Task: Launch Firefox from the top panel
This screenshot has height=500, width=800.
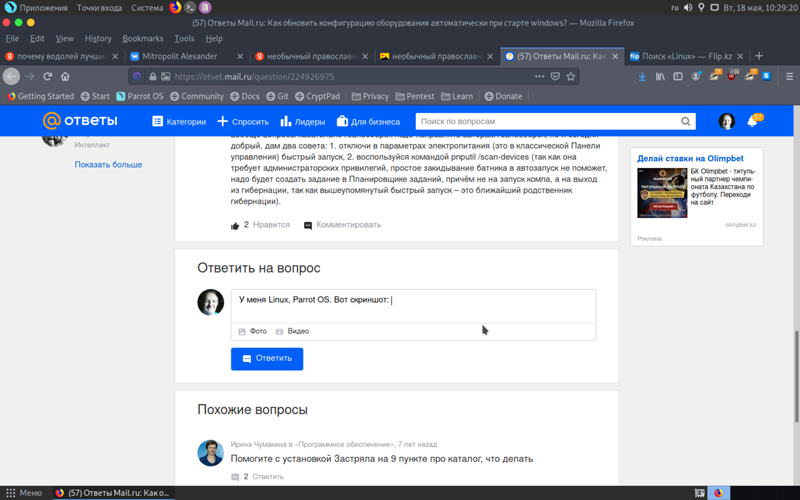Action: click(175, 7)
